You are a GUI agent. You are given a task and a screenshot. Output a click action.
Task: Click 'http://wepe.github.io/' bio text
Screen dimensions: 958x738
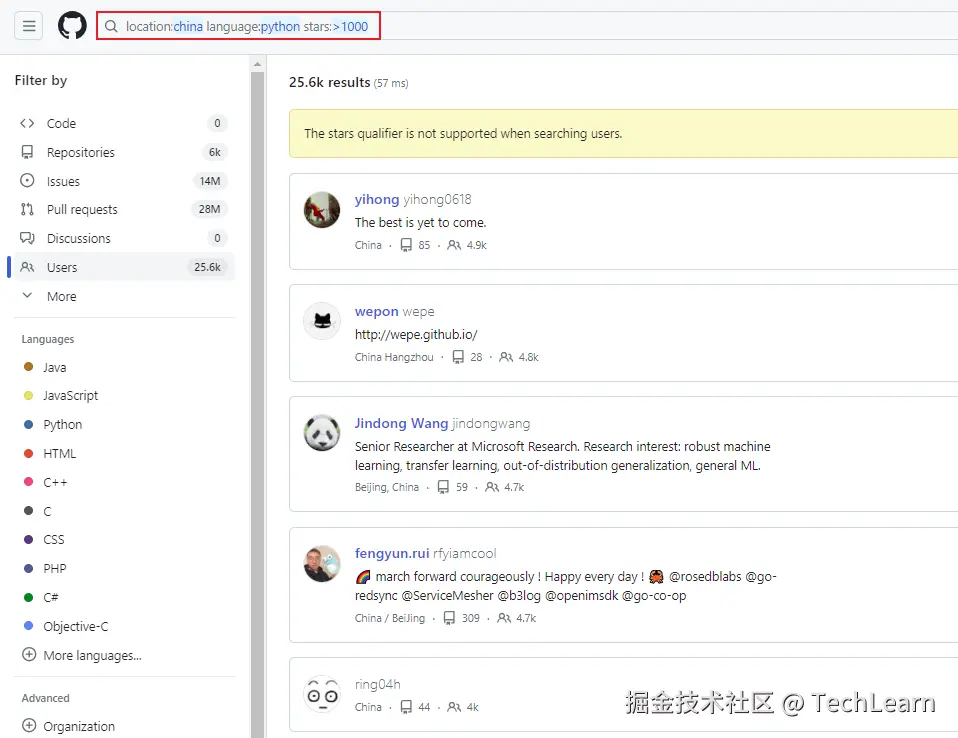click(x=416, y=334)
